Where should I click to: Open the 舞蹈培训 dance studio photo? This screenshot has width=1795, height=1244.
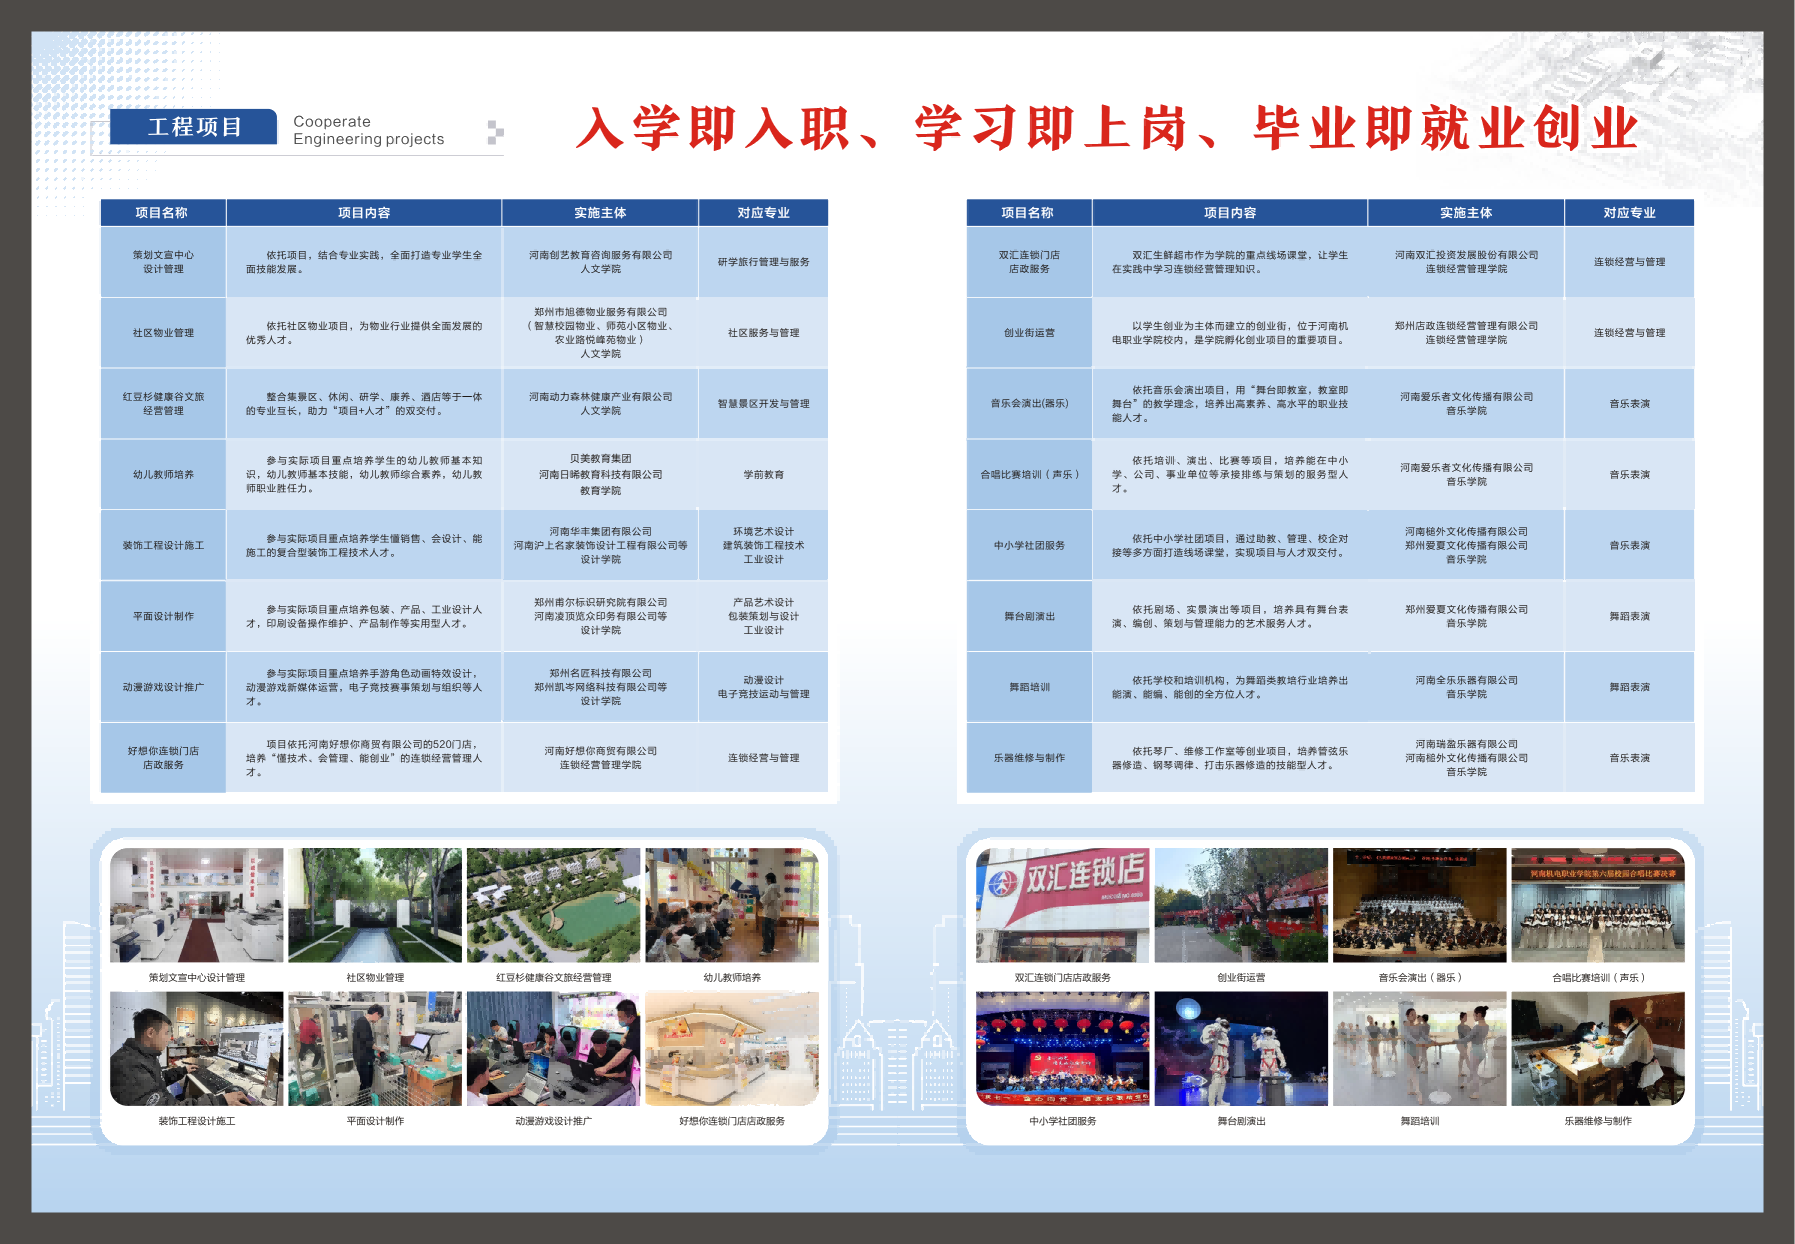[1419, 1048]
